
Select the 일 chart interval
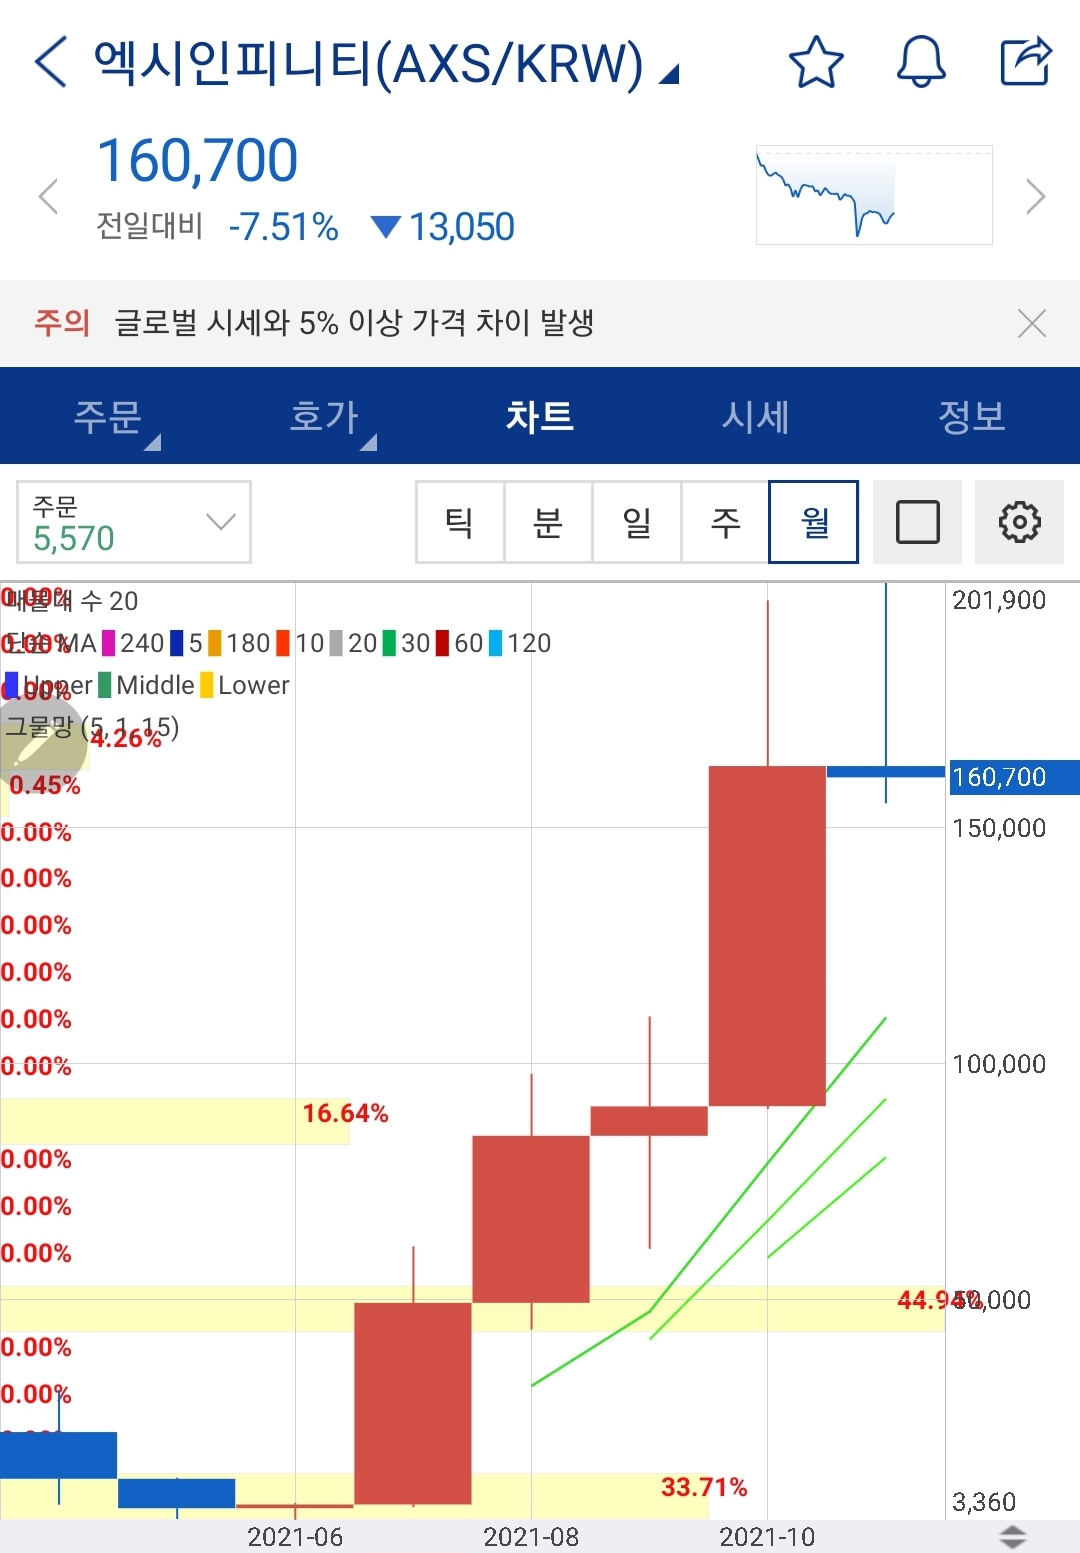(x=637, y=522)
